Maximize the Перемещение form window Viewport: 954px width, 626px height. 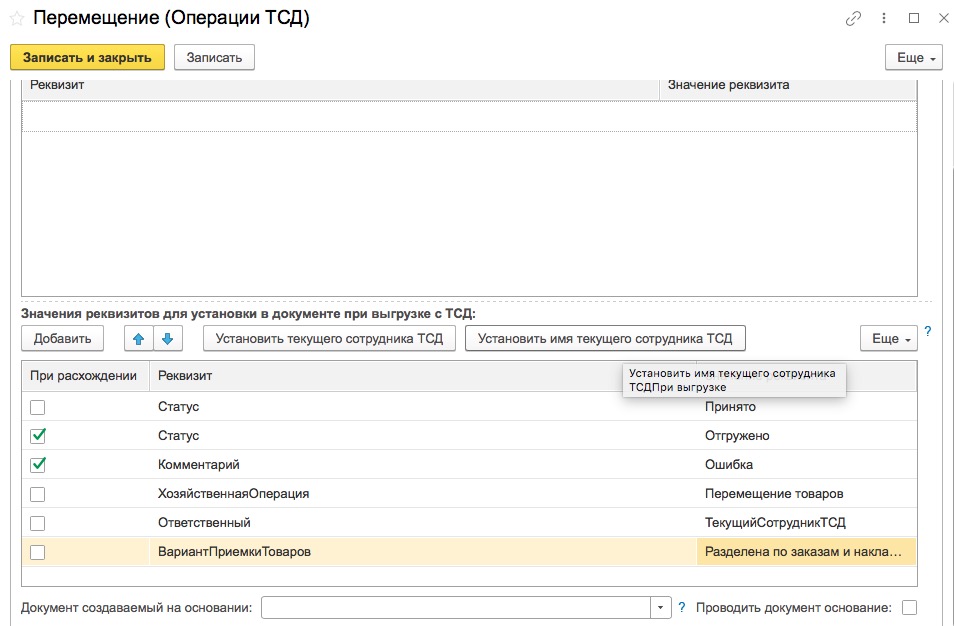914,18
